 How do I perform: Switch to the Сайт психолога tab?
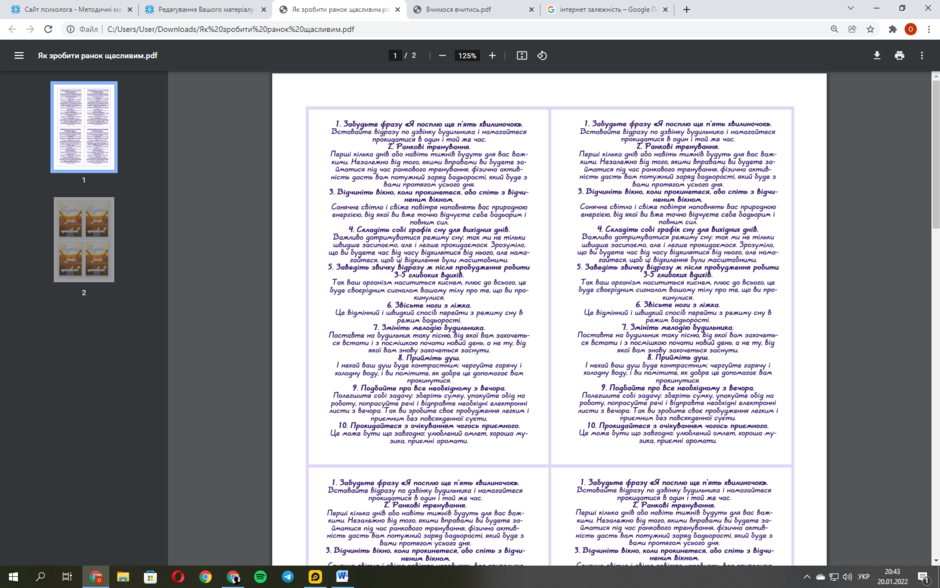[x=71, y=10]
